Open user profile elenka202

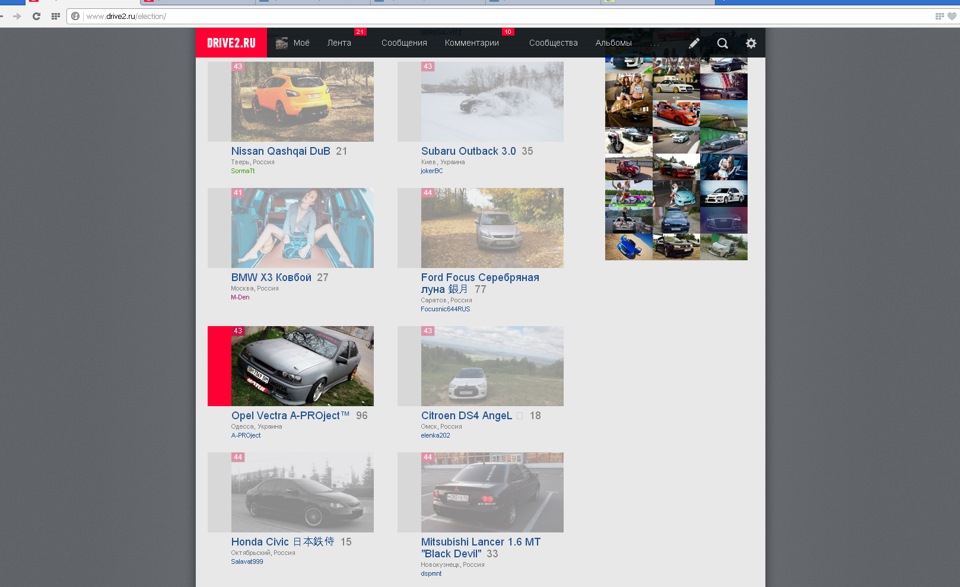[435, 435]
